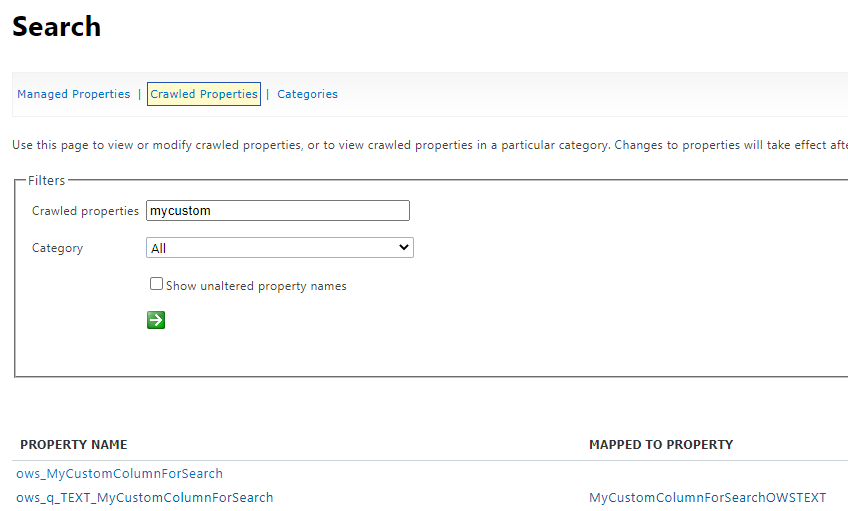Select the Crawled Properties tab
Image resolution: width=848 pixels, height=511 pixels.
click(204, 94)
